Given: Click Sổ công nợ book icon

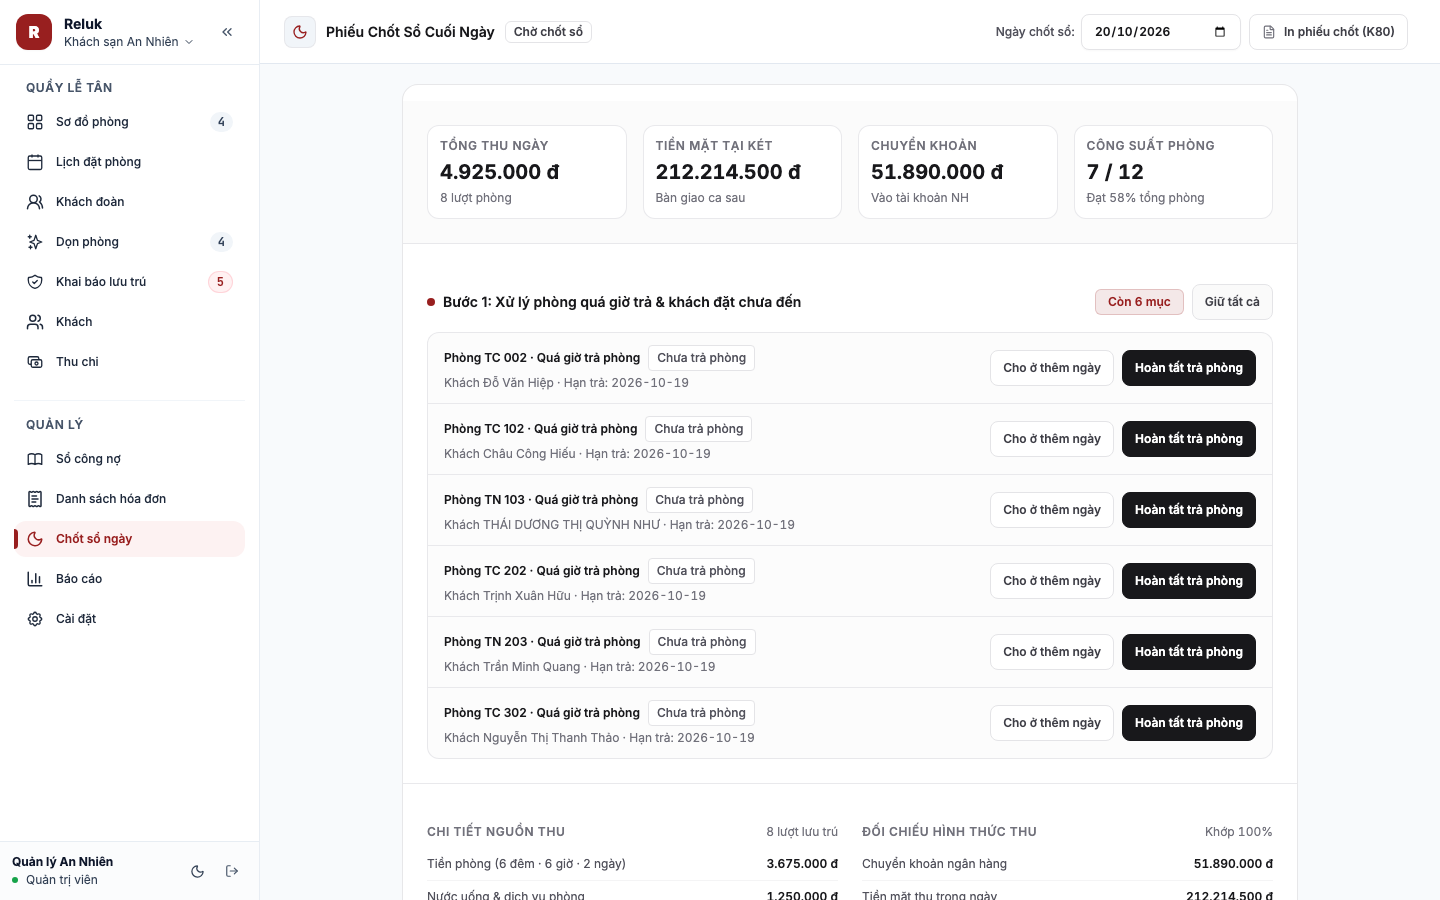Looking at the screenshot, I should point(35,459).
